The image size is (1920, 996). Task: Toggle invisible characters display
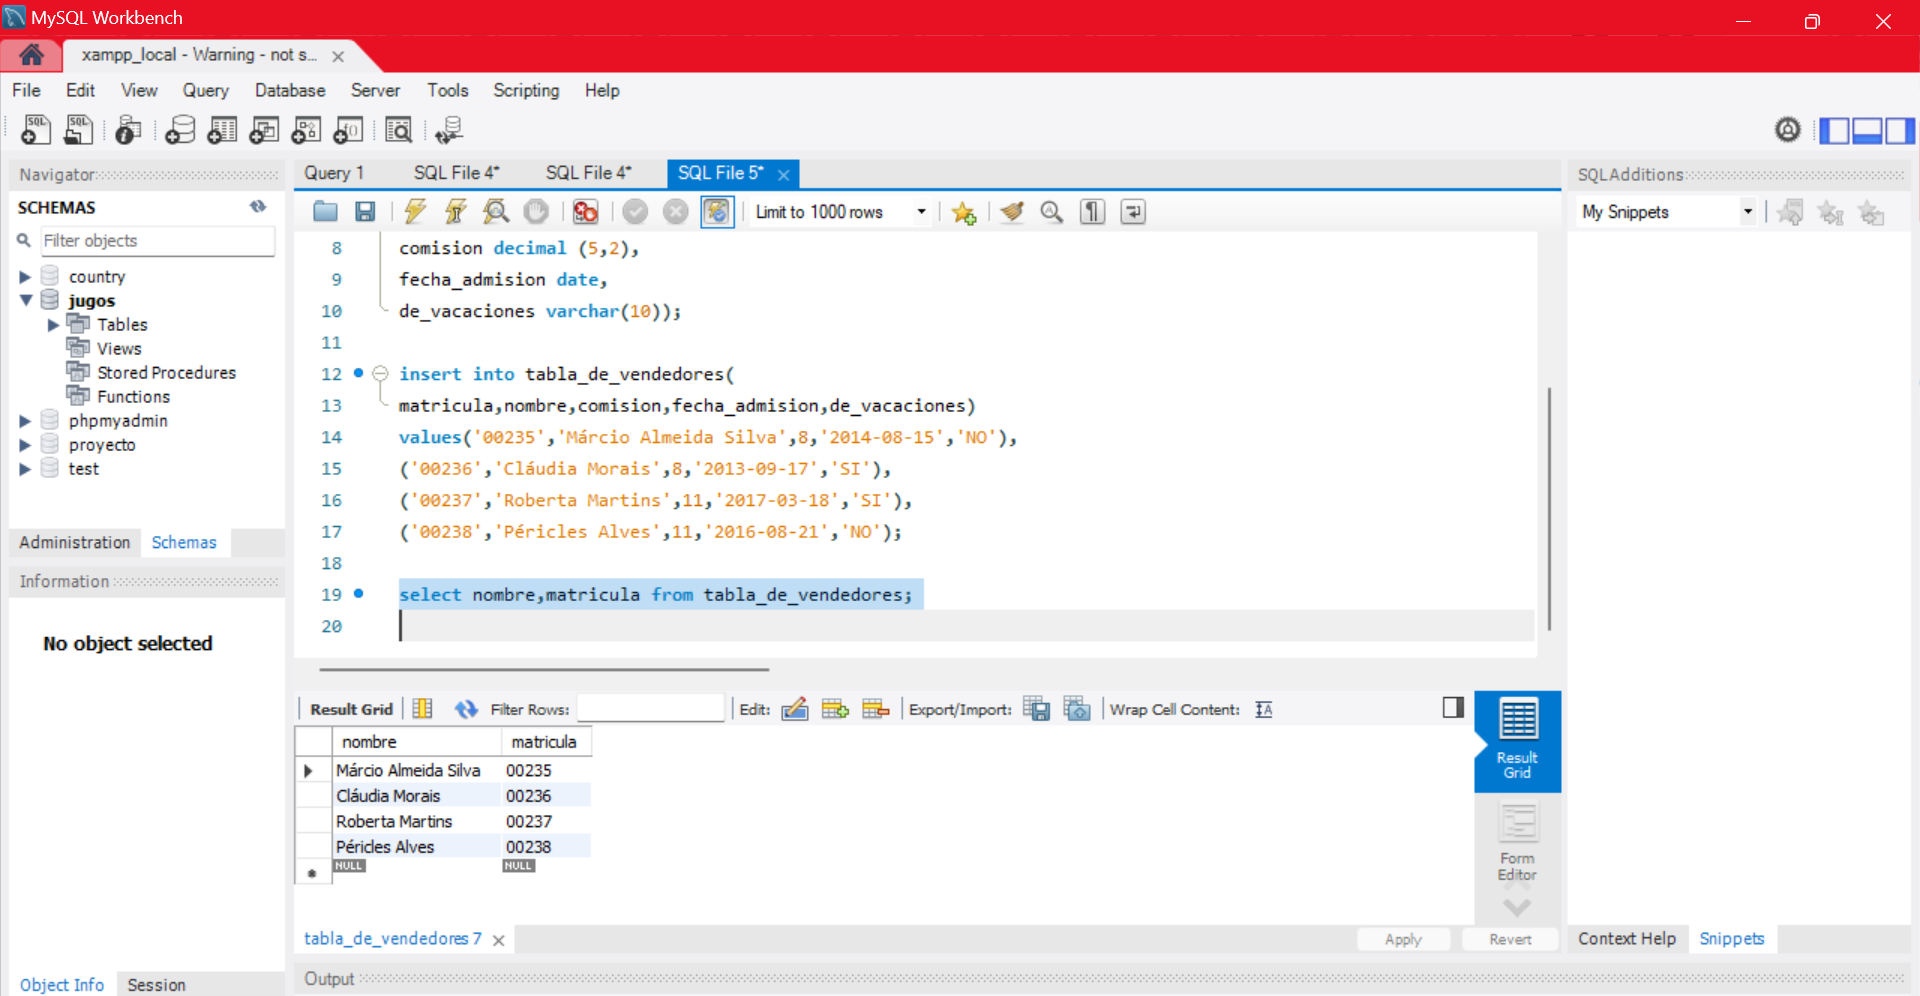point(1093,211)
